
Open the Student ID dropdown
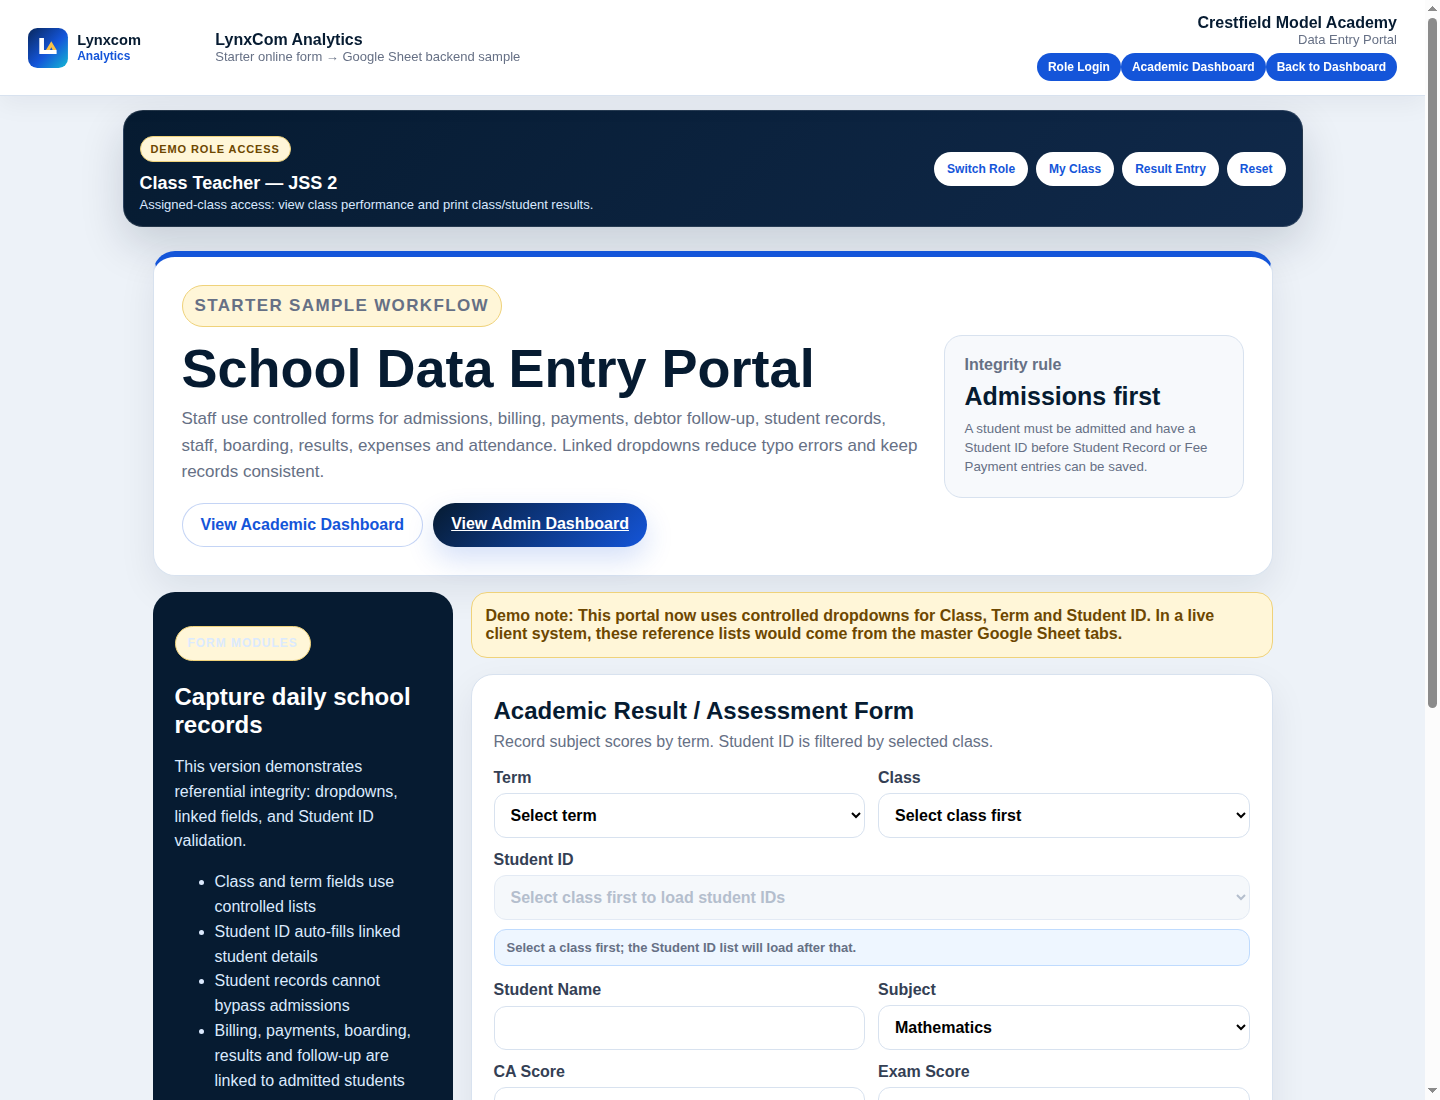[872, 898]
